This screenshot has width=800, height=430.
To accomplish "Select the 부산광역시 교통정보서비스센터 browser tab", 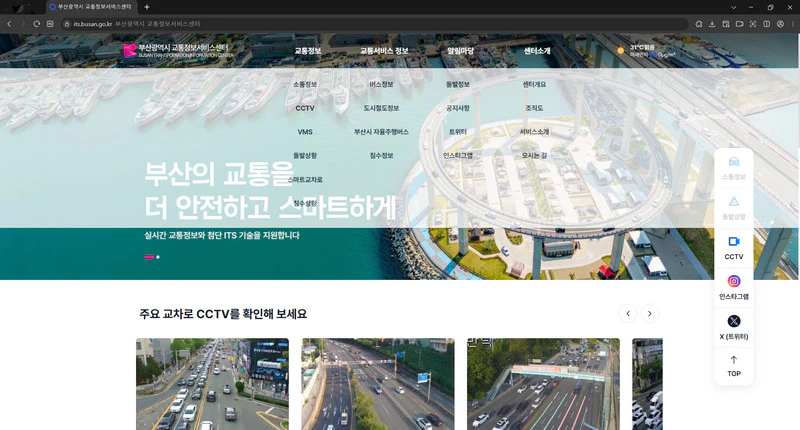I will click(92, 7).
